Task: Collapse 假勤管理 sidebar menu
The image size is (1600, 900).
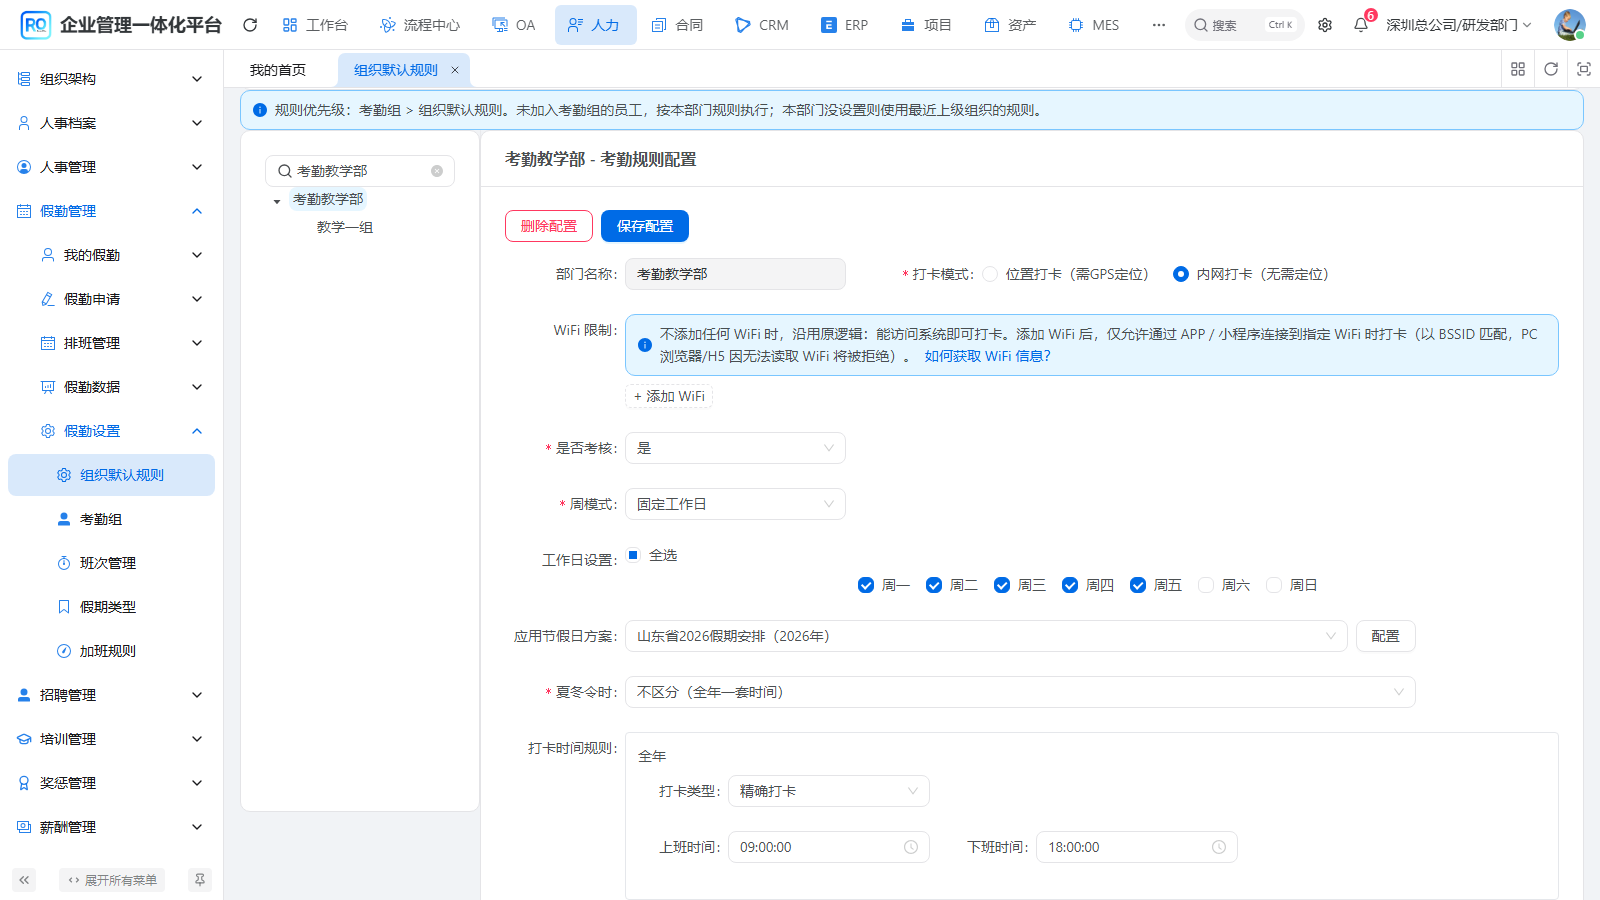Action: pos(111,211)
